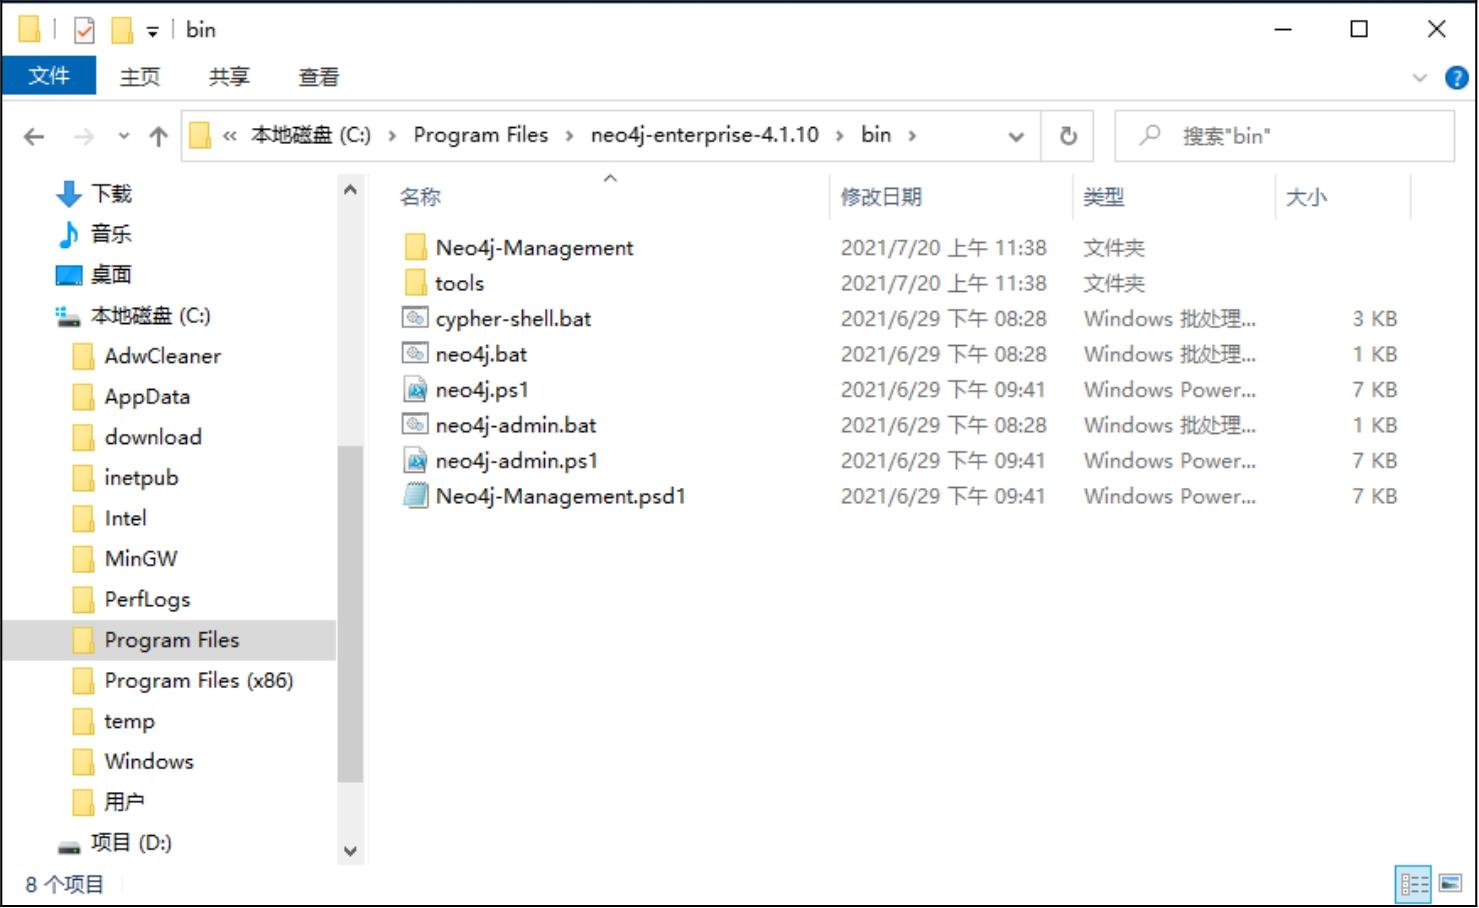Click the cypher-shell.bat file name
1479x908 pixels.
[514, 319]
